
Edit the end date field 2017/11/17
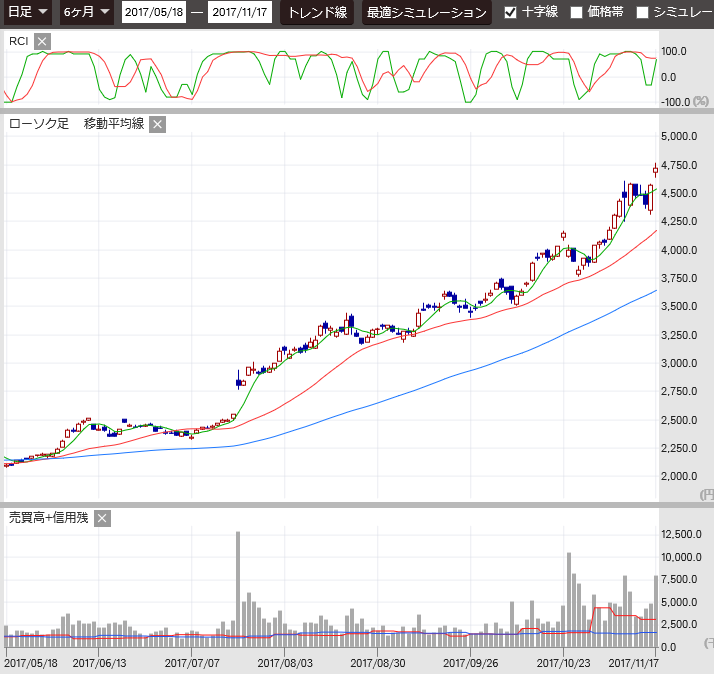coord(239,13)
